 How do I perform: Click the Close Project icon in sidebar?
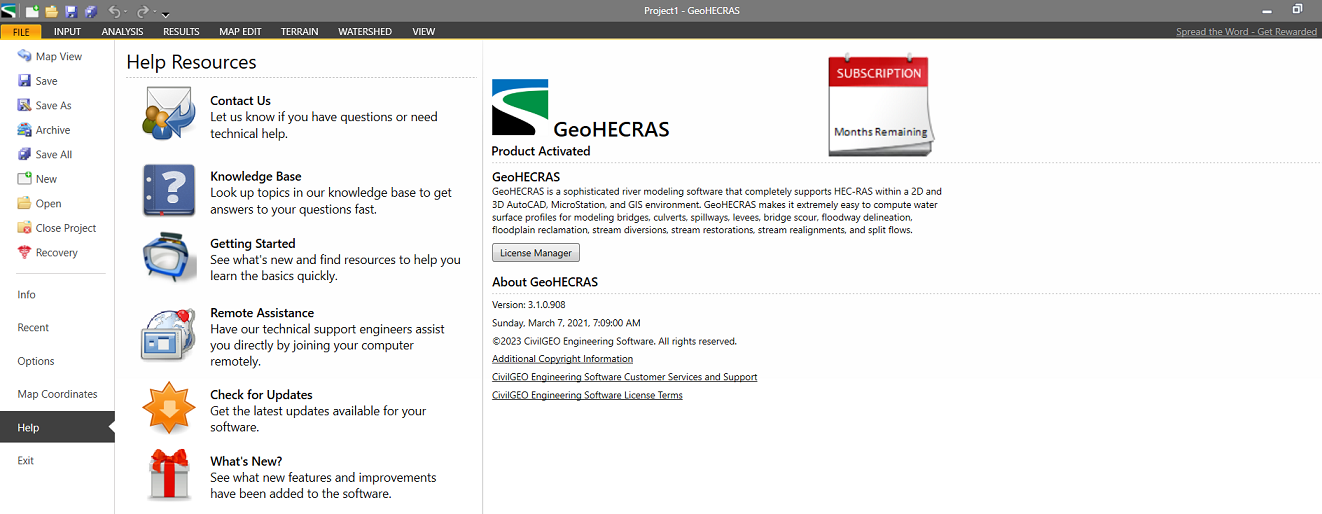[25, 228]
